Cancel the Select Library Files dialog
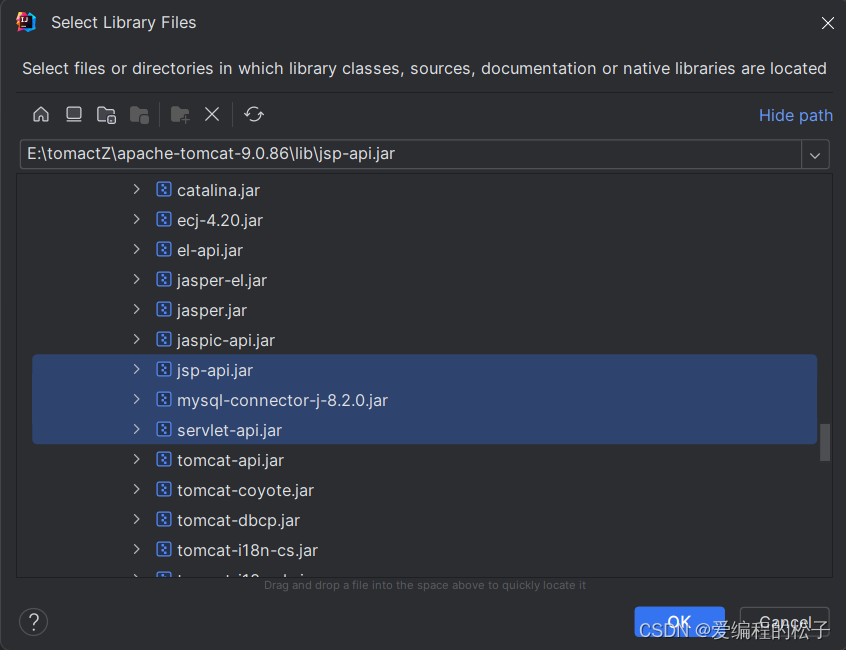The width and height of the screenshot is (846, 650). tap(784, 621)
